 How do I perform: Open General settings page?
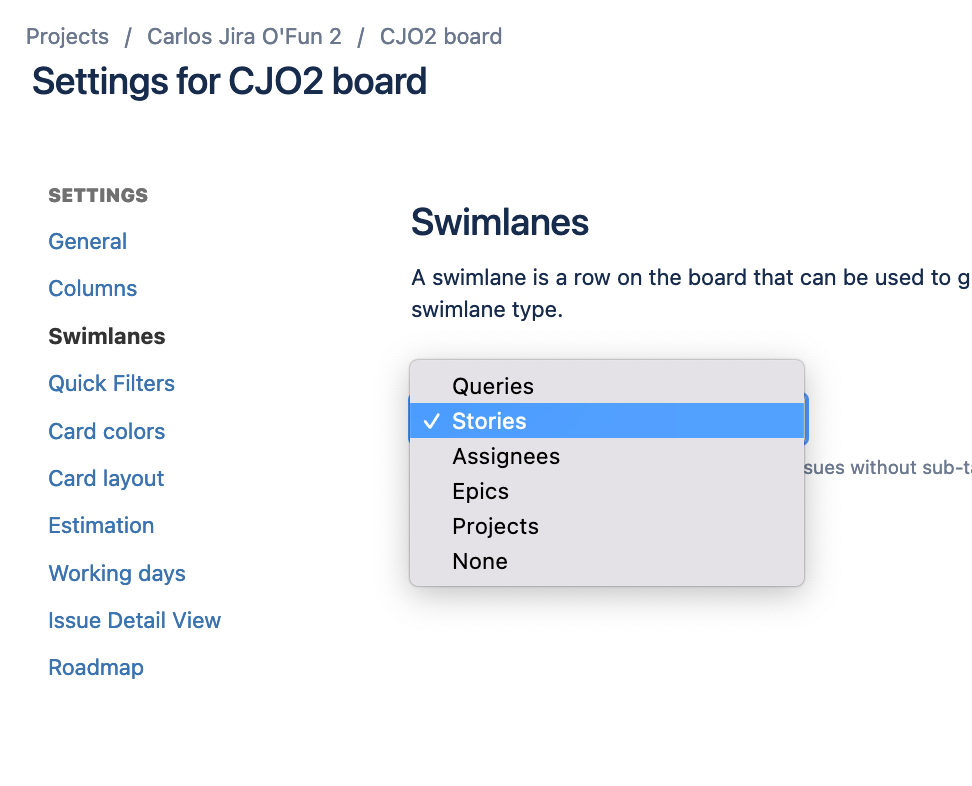[x=88, y=241]
